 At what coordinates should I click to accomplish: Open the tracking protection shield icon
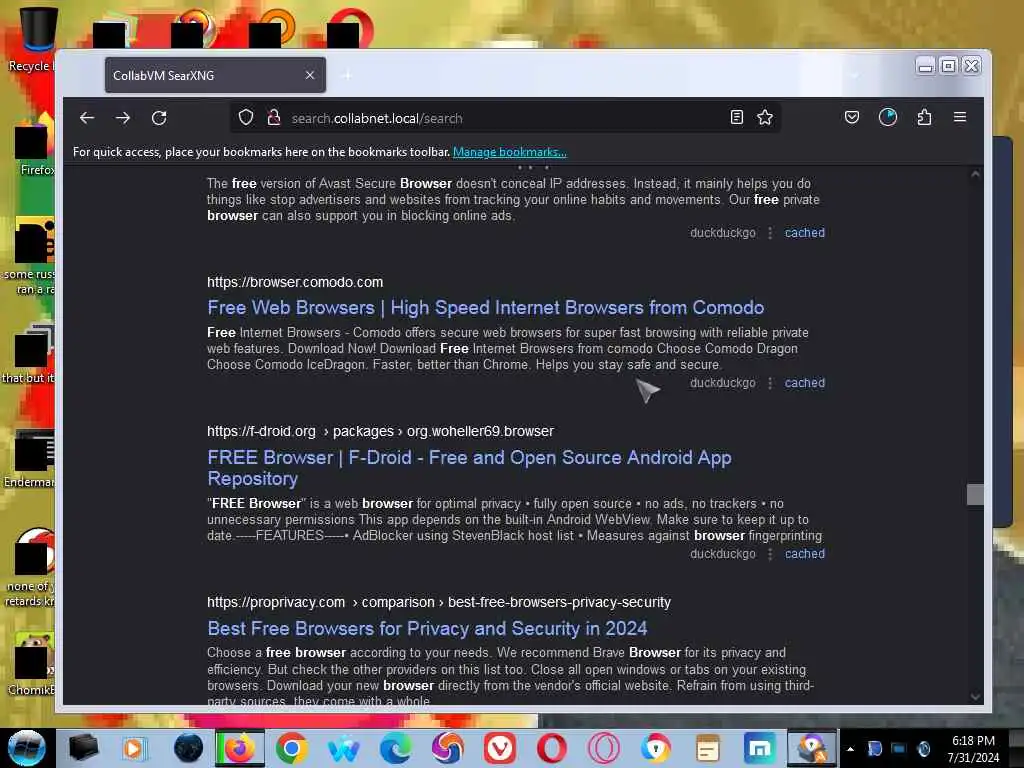tap(246, 118)
